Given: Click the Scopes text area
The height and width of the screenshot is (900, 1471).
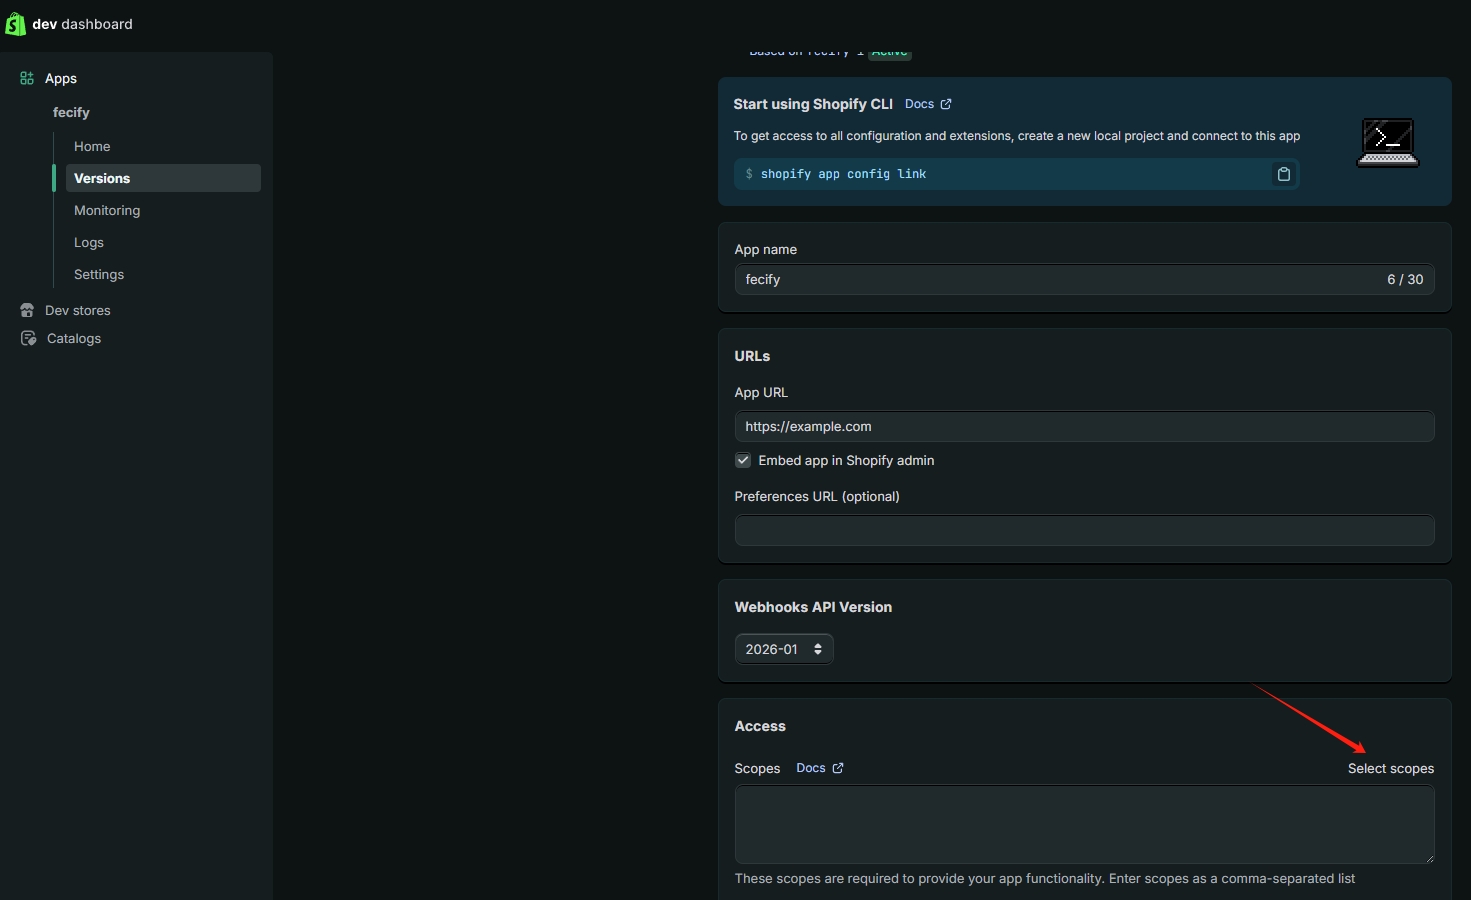Looking at the screenshot, I should coord(1084,824).
